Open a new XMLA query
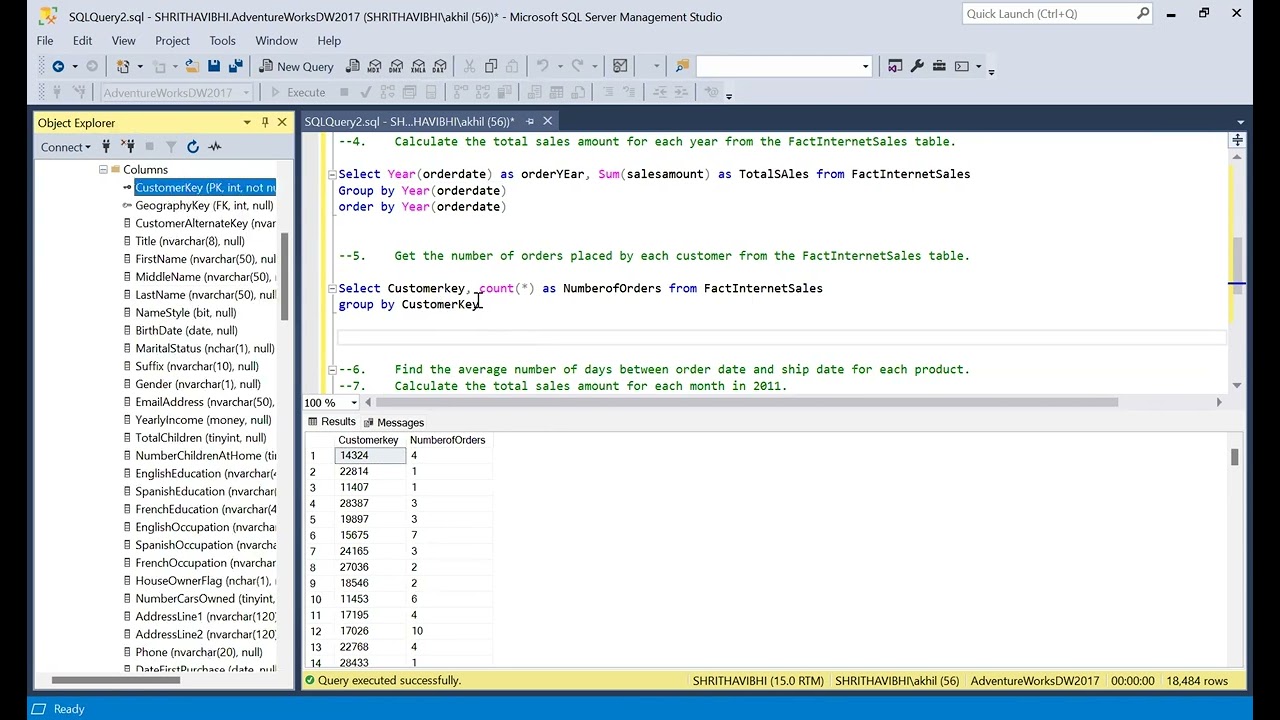 pyautogui.click(x=418, y=66)
